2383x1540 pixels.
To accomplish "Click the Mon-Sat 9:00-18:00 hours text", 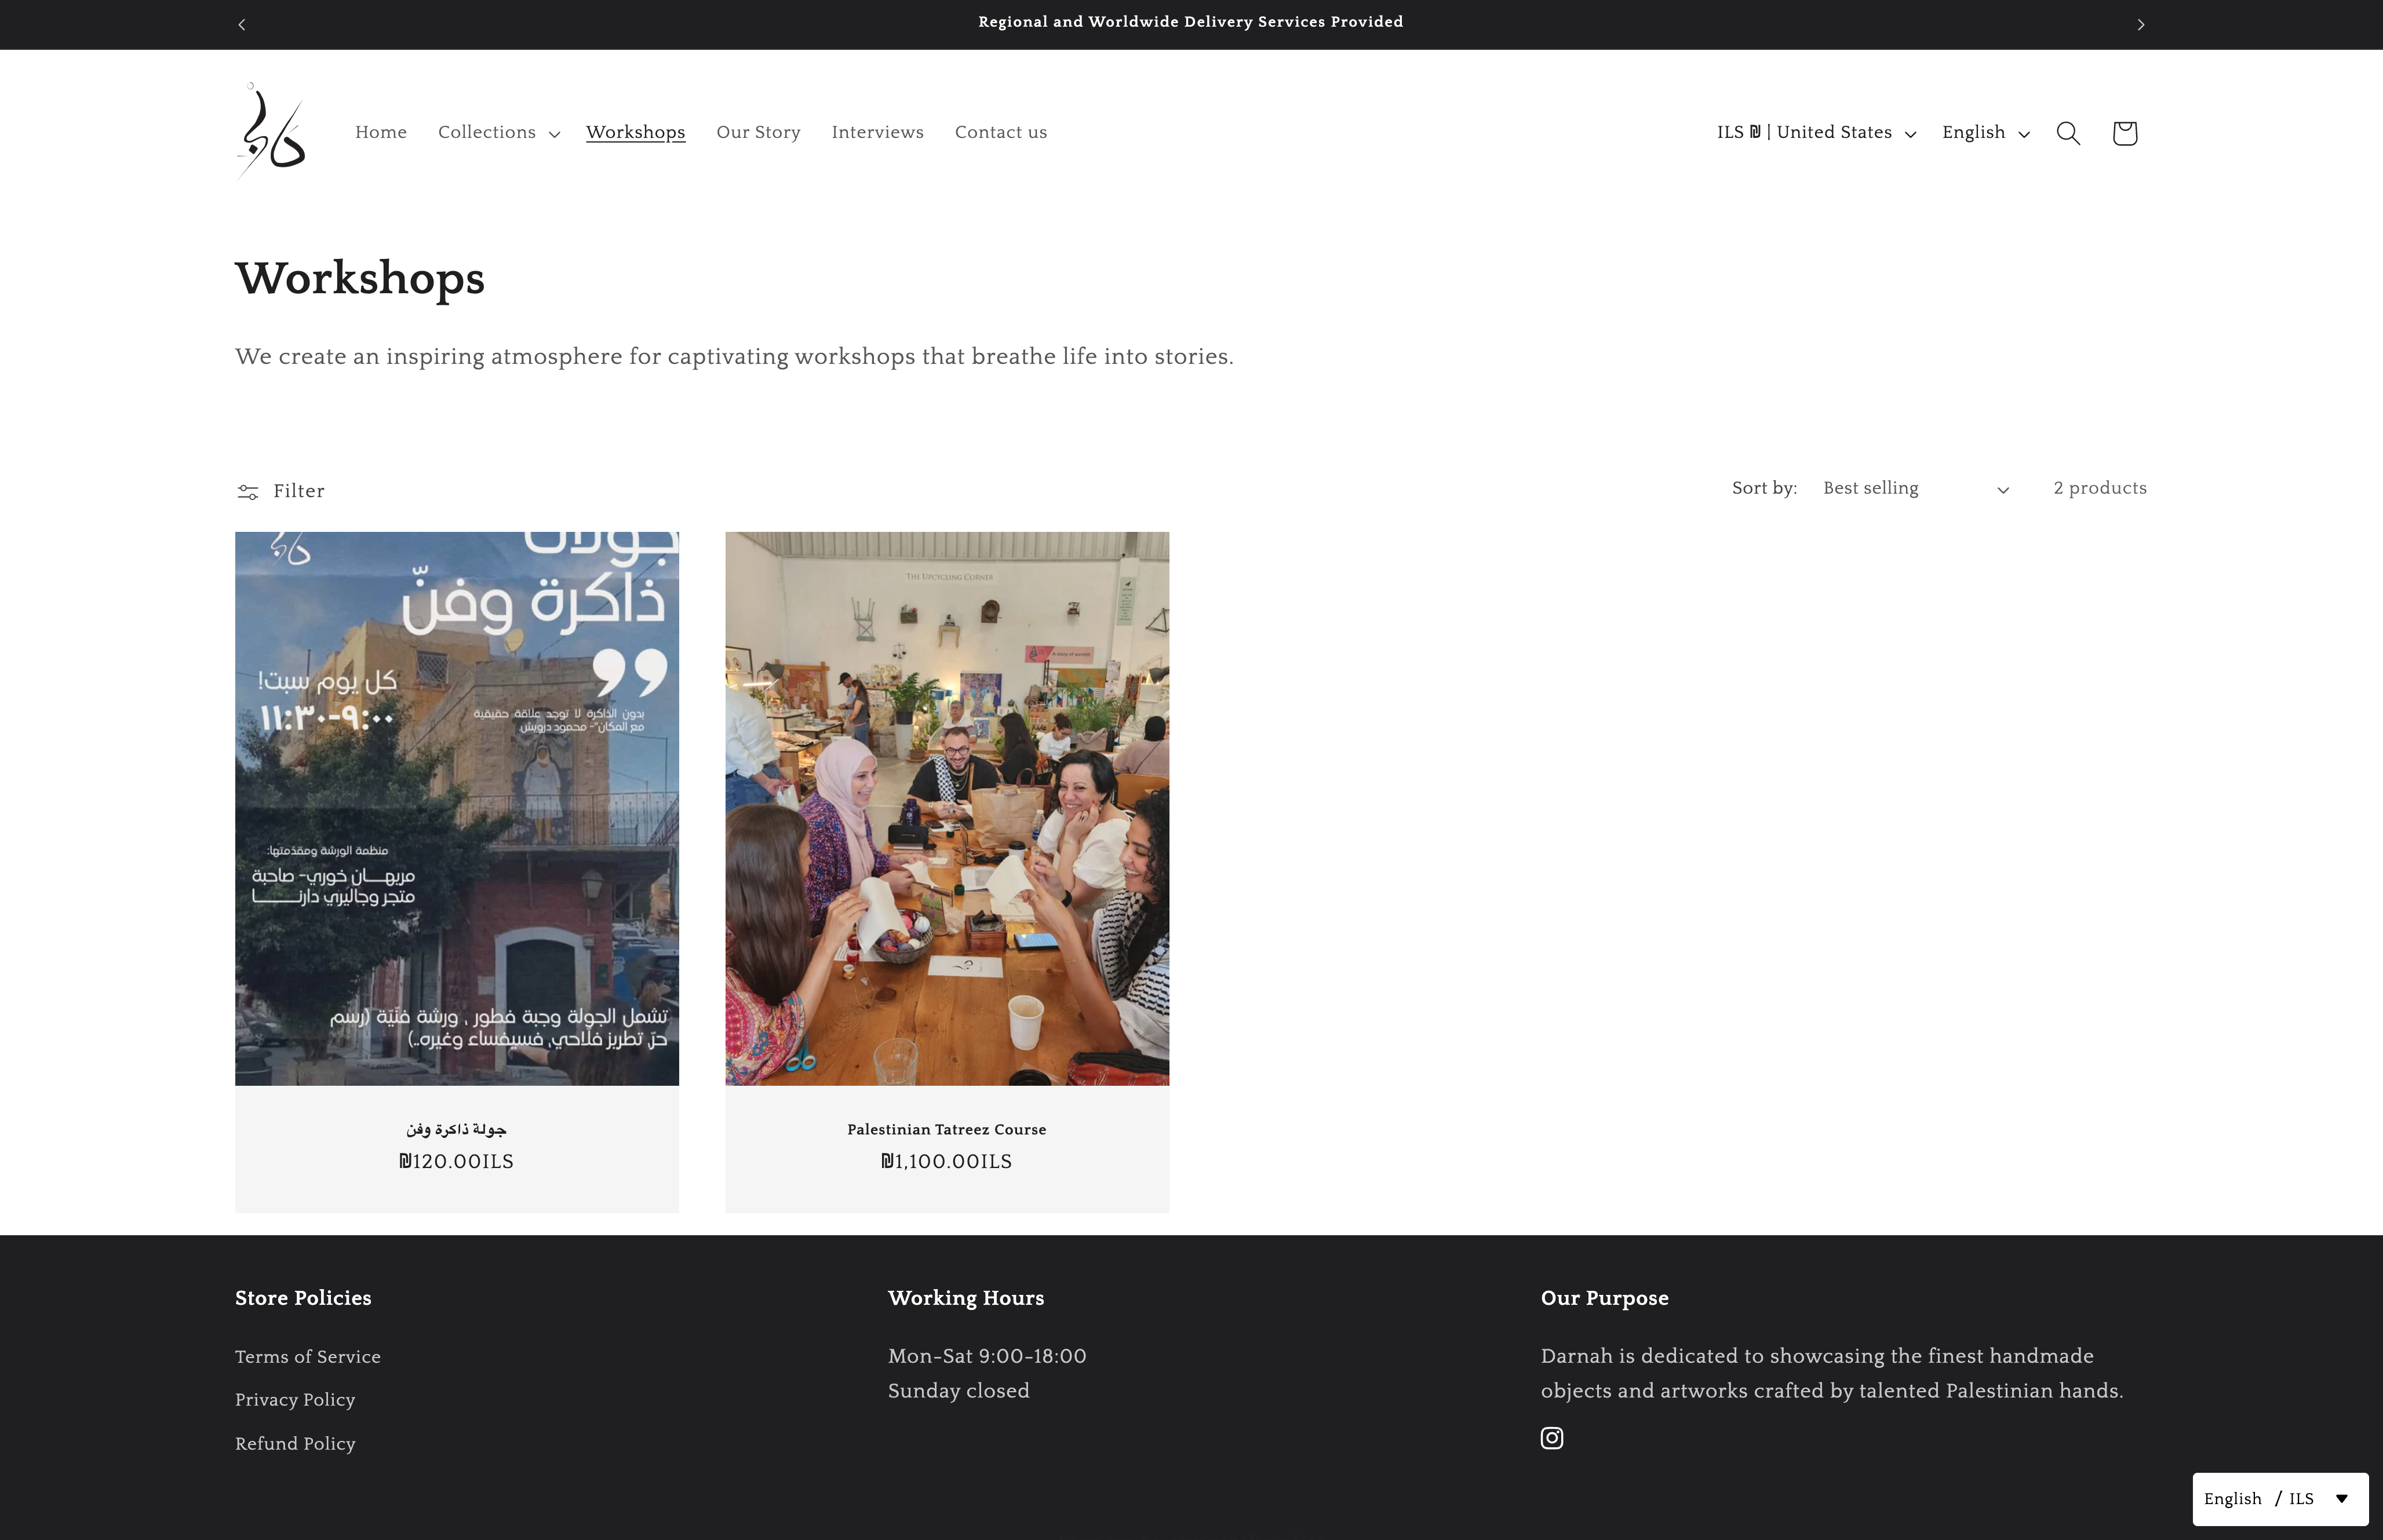I will (x=987, y=1356).
